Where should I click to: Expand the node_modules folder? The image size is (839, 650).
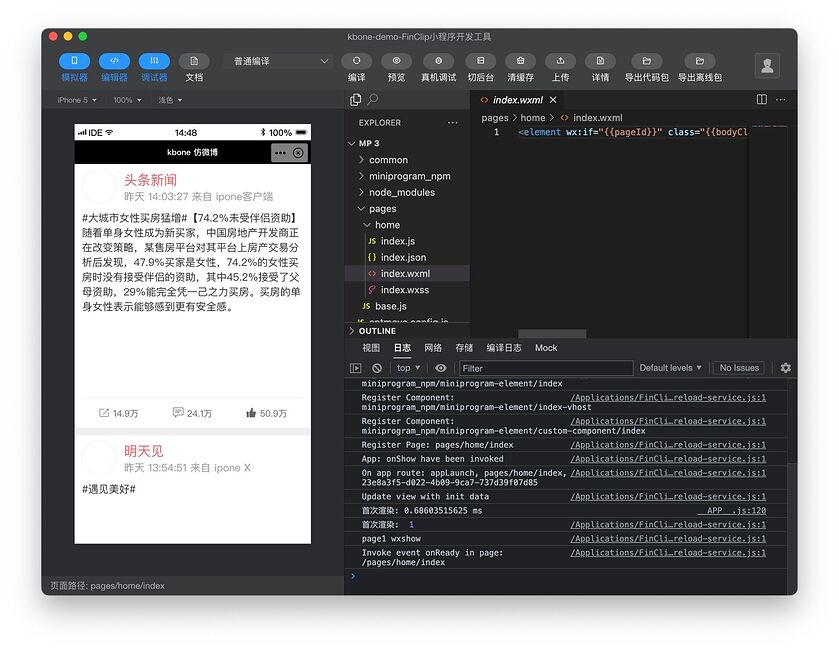402,192
